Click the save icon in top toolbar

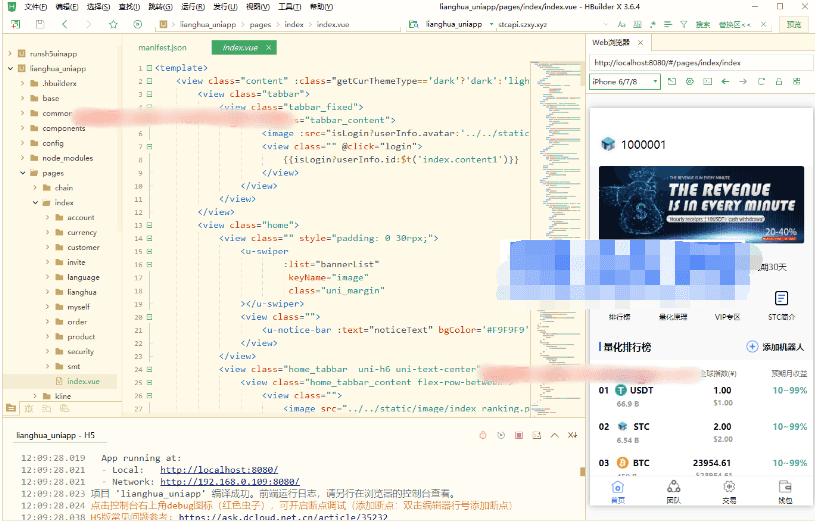40,24
